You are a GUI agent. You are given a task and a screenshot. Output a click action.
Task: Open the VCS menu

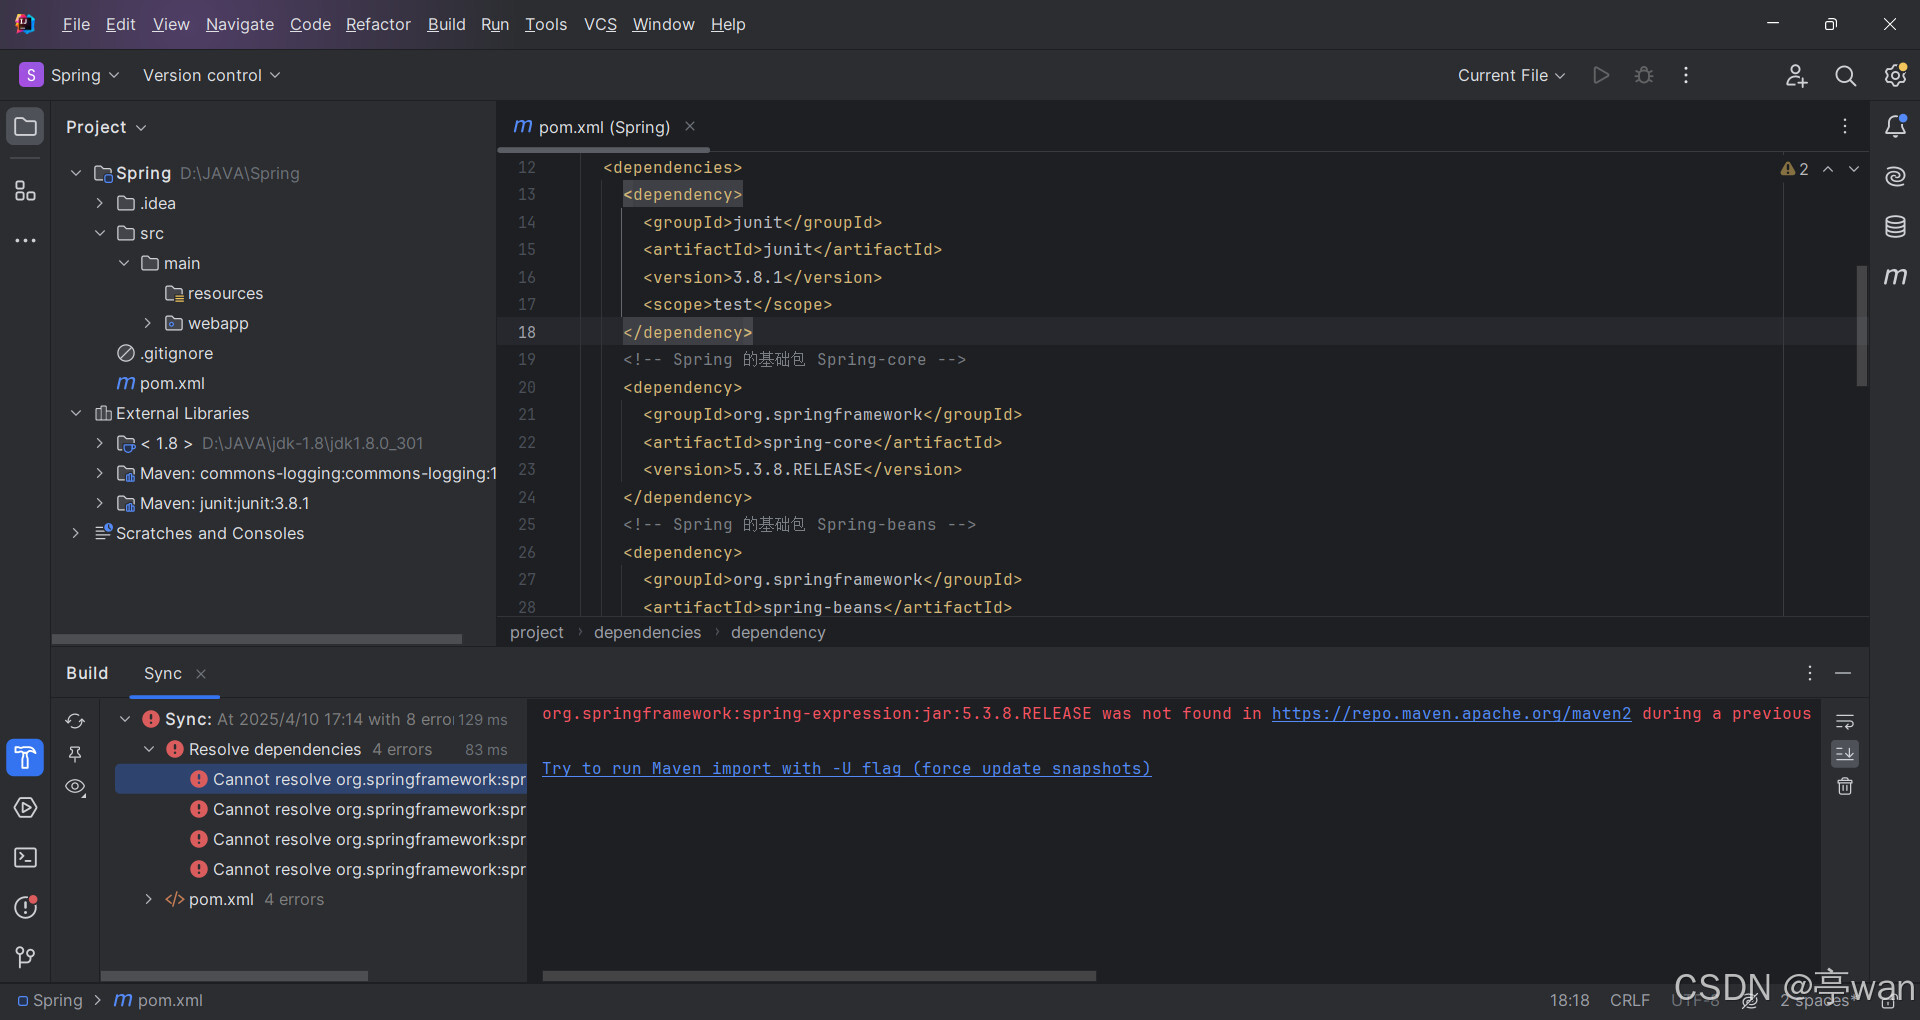point(600,24)
